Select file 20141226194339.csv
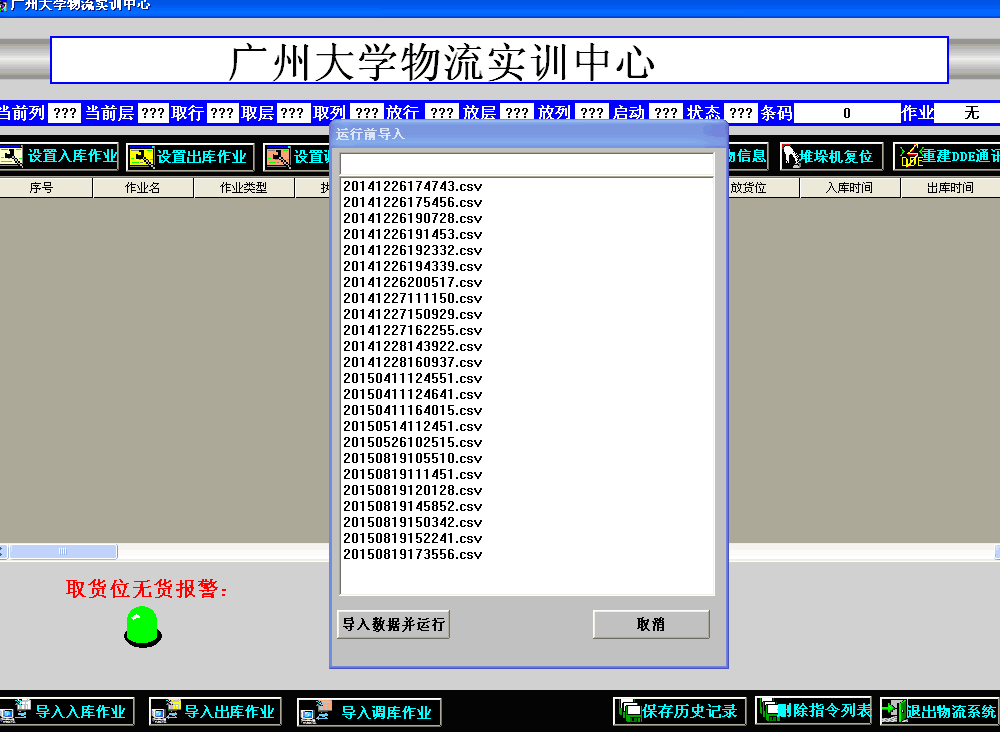 pyautogui.click(x=413, y=266)
